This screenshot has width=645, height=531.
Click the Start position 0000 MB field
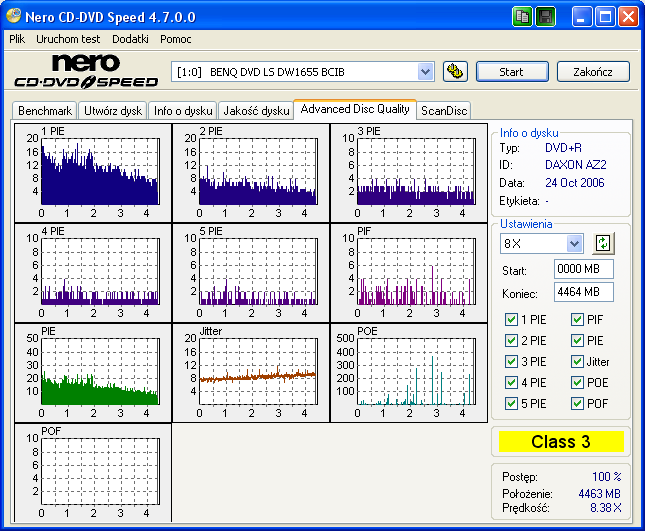tap(584, 269)
